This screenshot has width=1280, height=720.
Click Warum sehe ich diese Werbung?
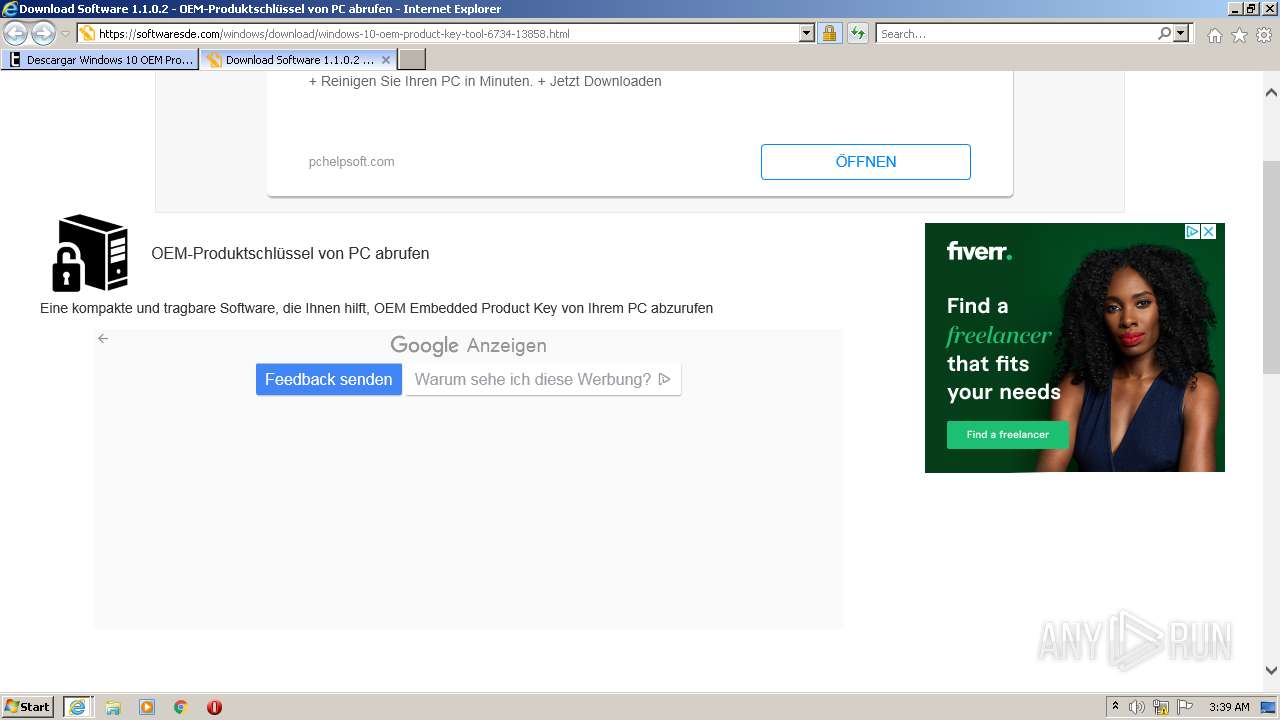point(543,380)
